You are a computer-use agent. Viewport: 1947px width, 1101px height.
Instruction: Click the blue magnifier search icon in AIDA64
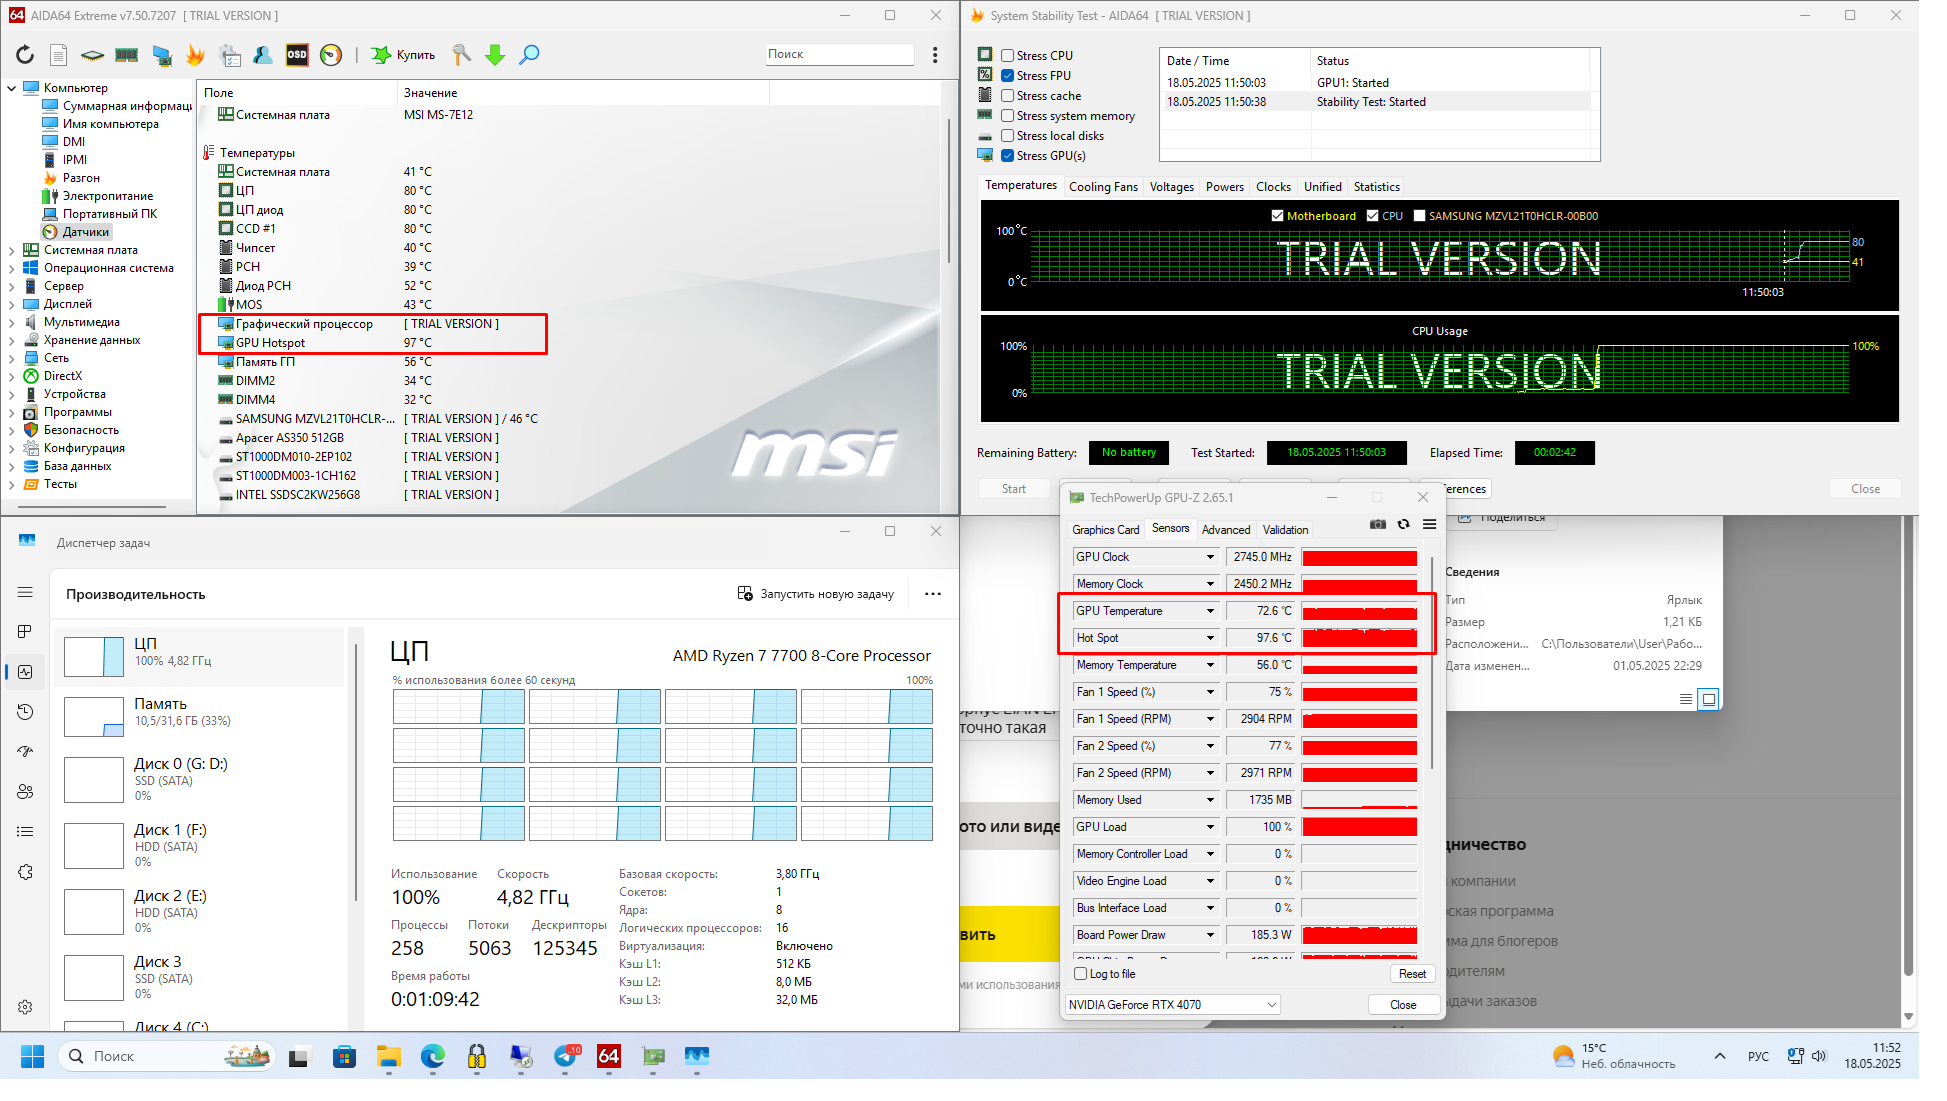tap(529, 55)
